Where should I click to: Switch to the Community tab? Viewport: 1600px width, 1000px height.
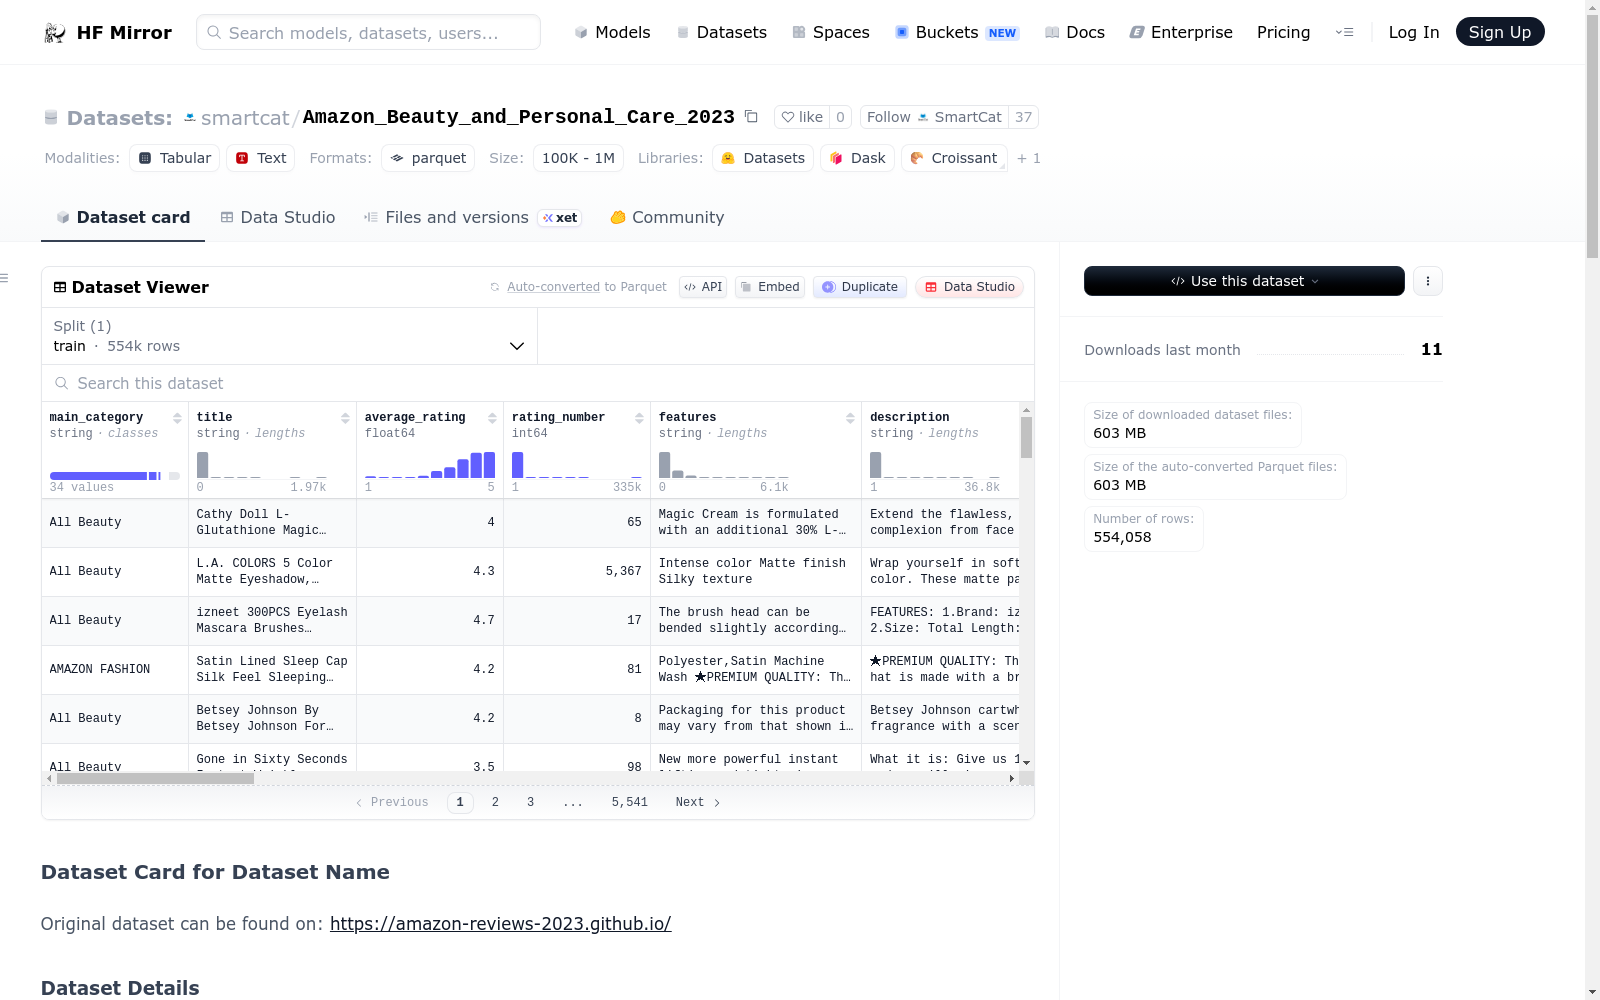(x=667, y=218)
